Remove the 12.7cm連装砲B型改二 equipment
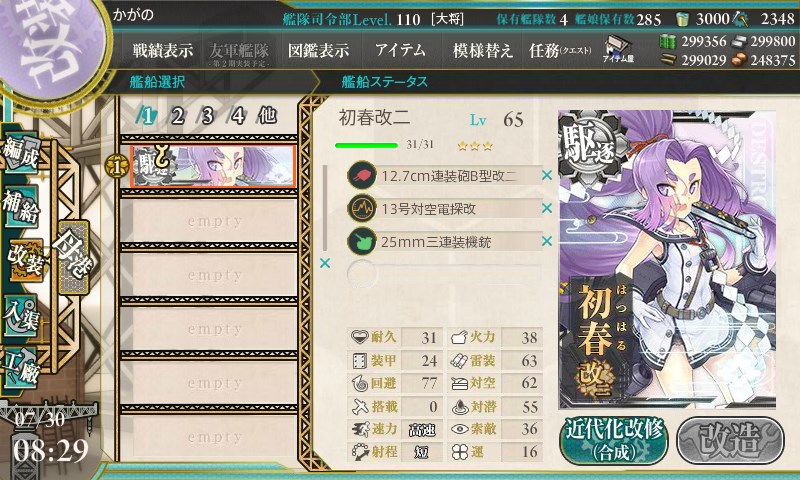The height and width of the screenshot is (480, 800). coord(546,175)
